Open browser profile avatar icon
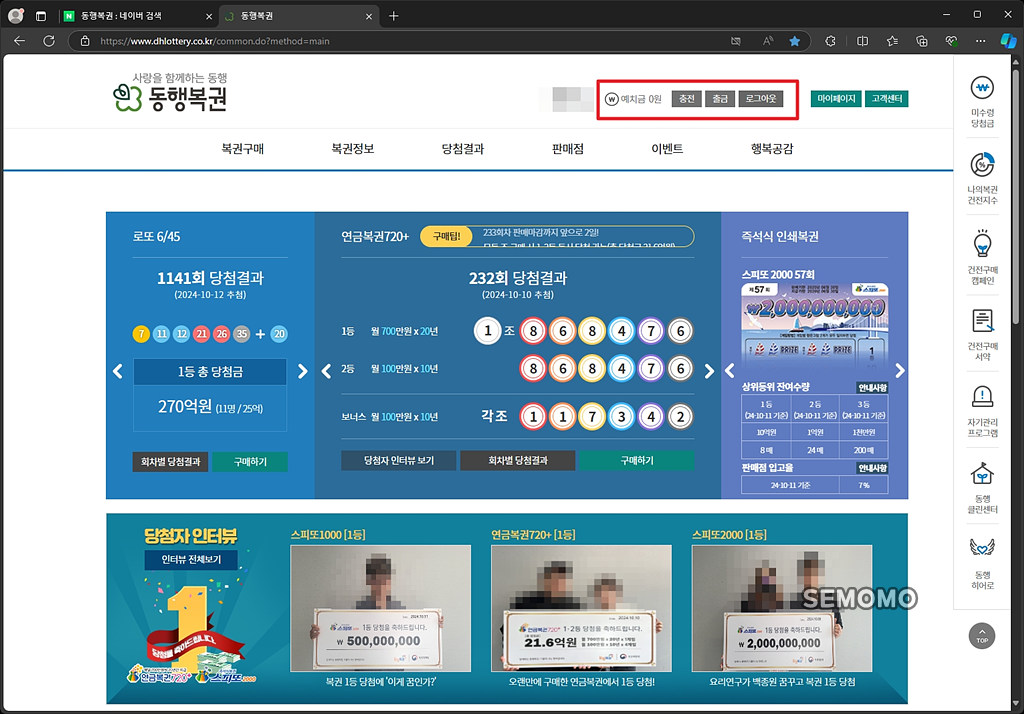 16,16
